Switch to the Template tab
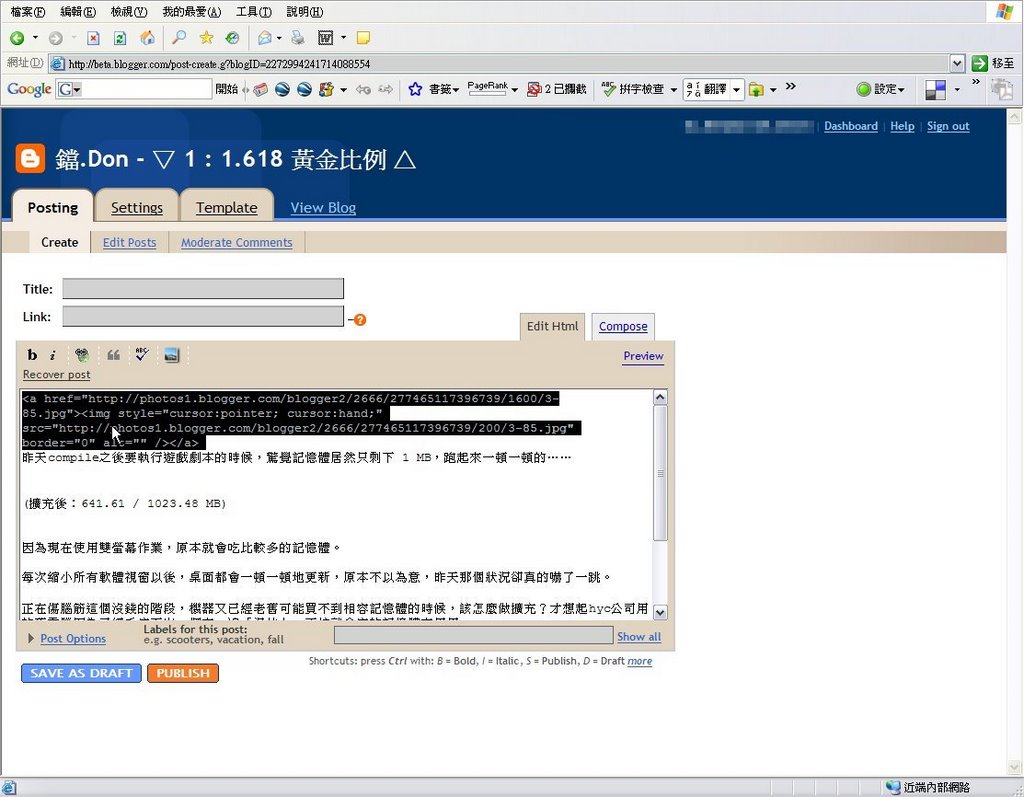1024x797 pixels. (x=227, y=207)
